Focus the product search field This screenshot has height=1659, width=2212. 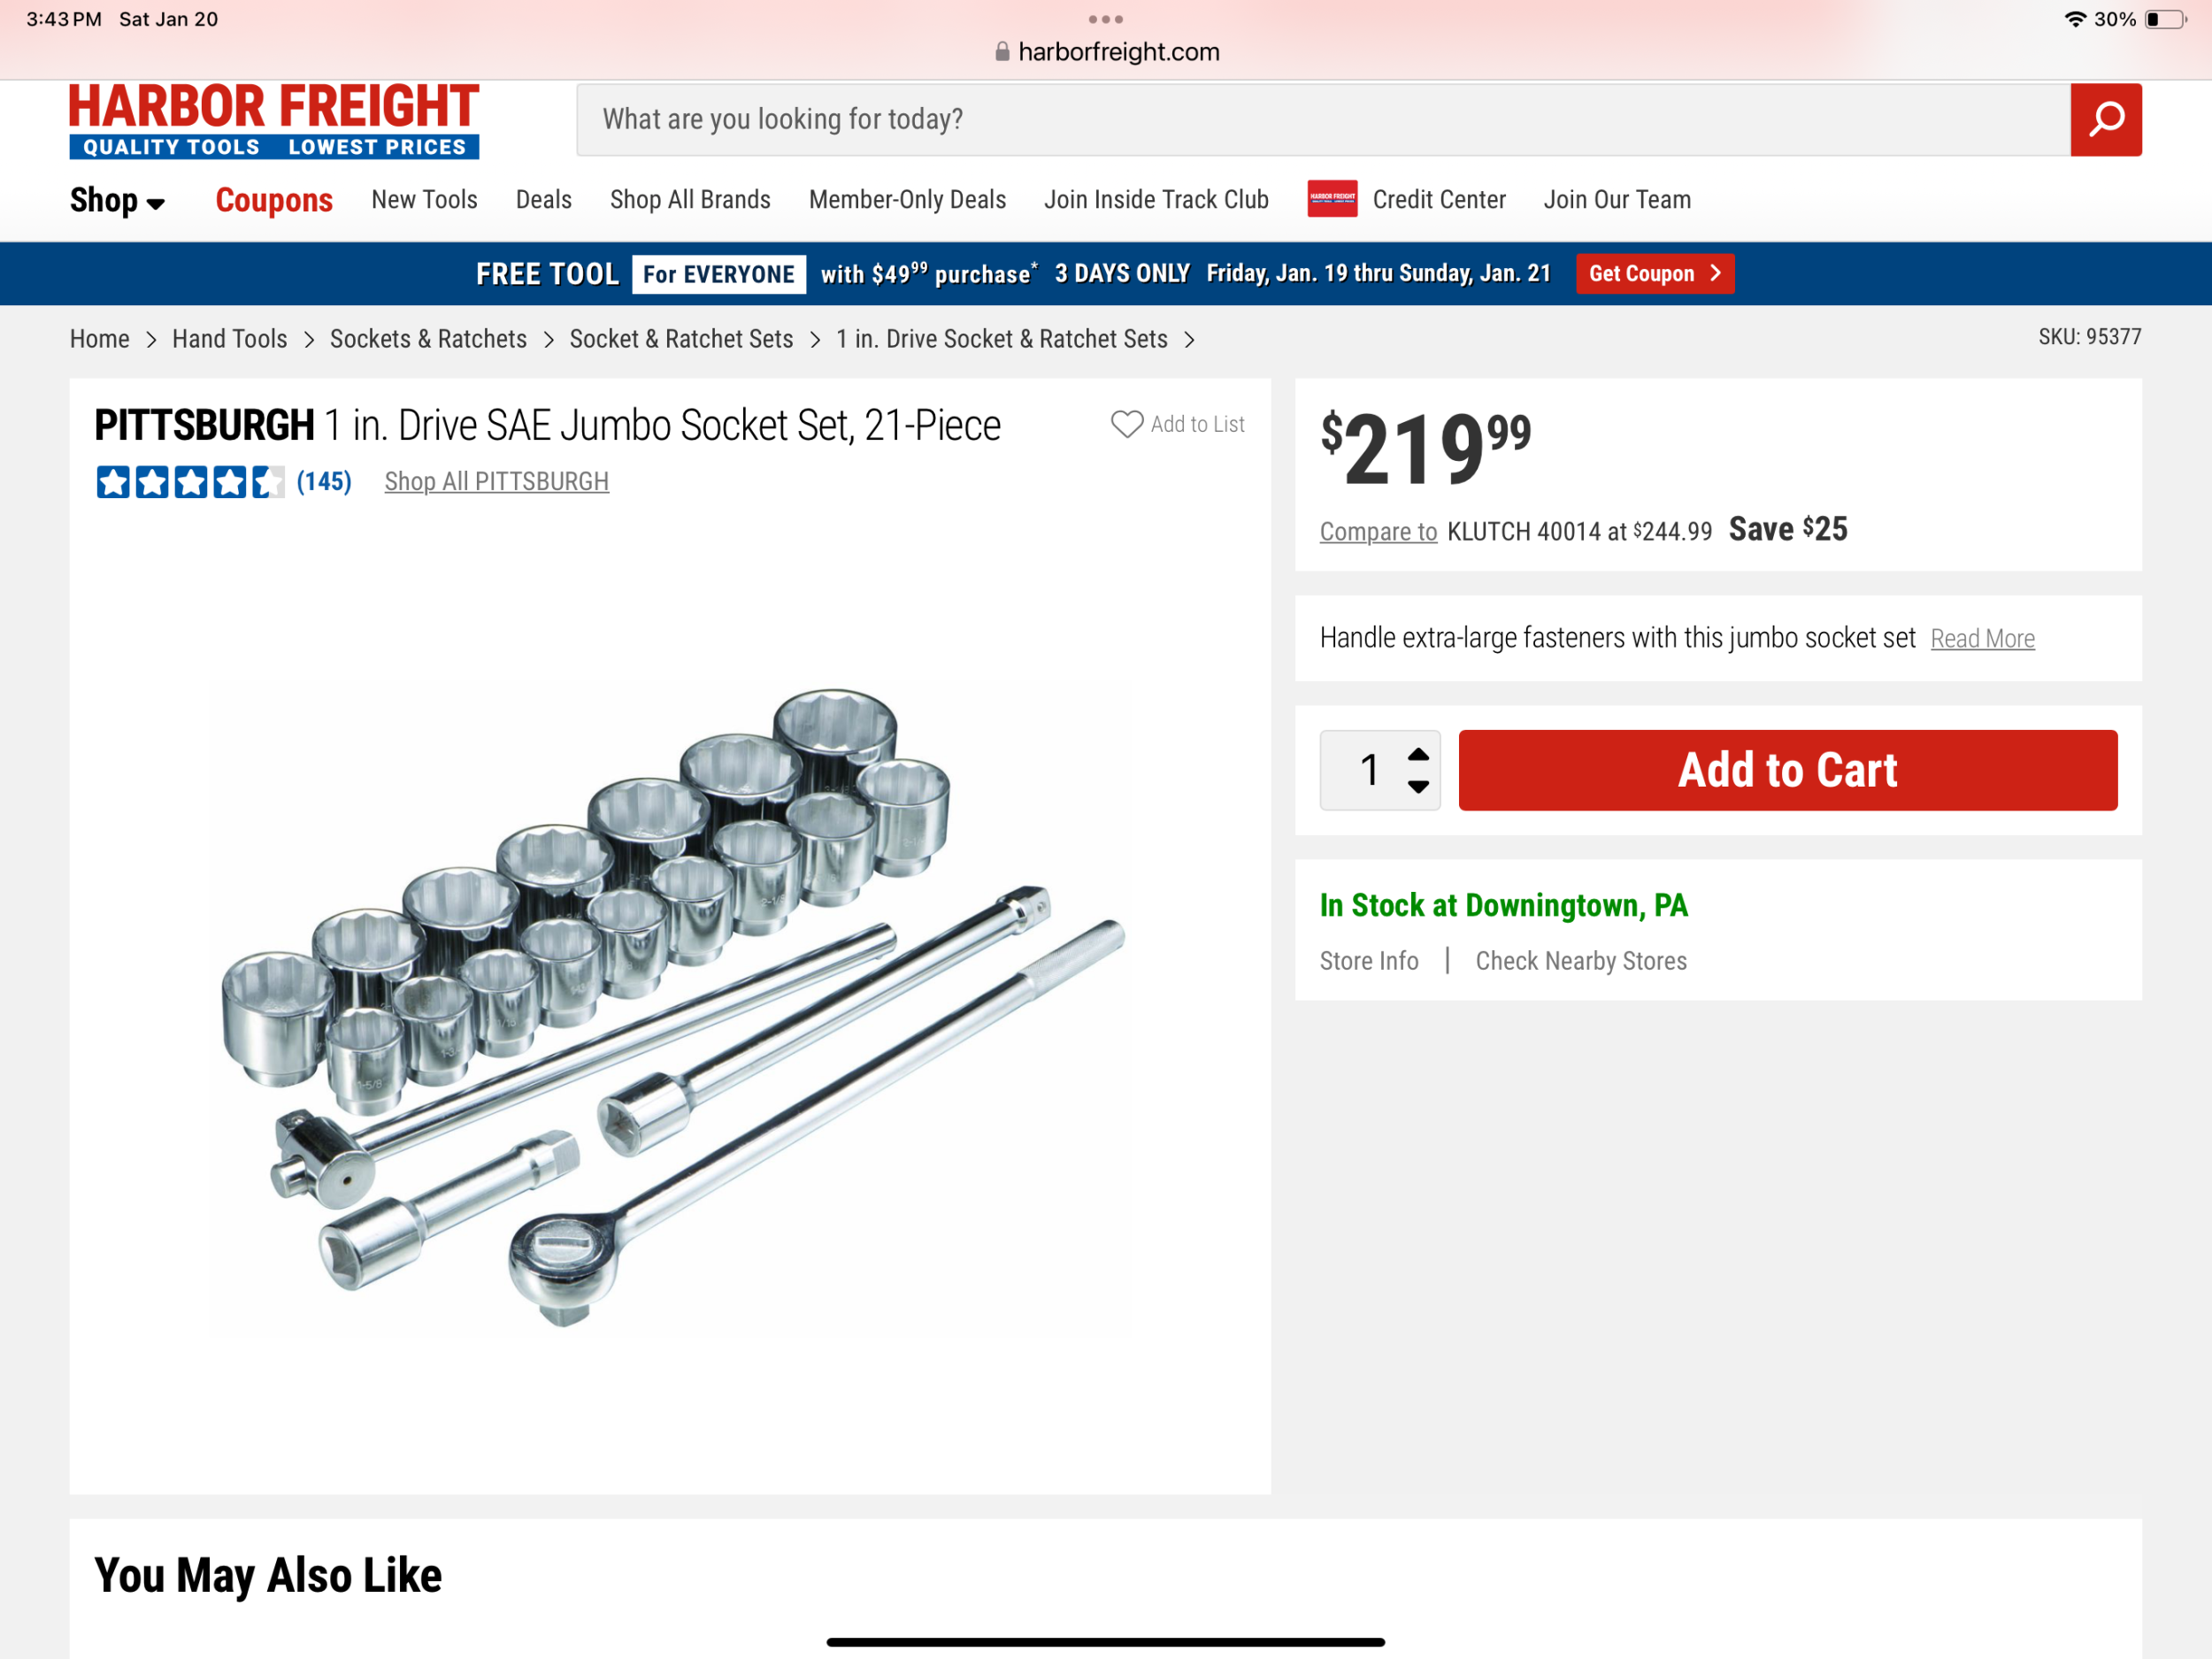tap(1322, 120)
